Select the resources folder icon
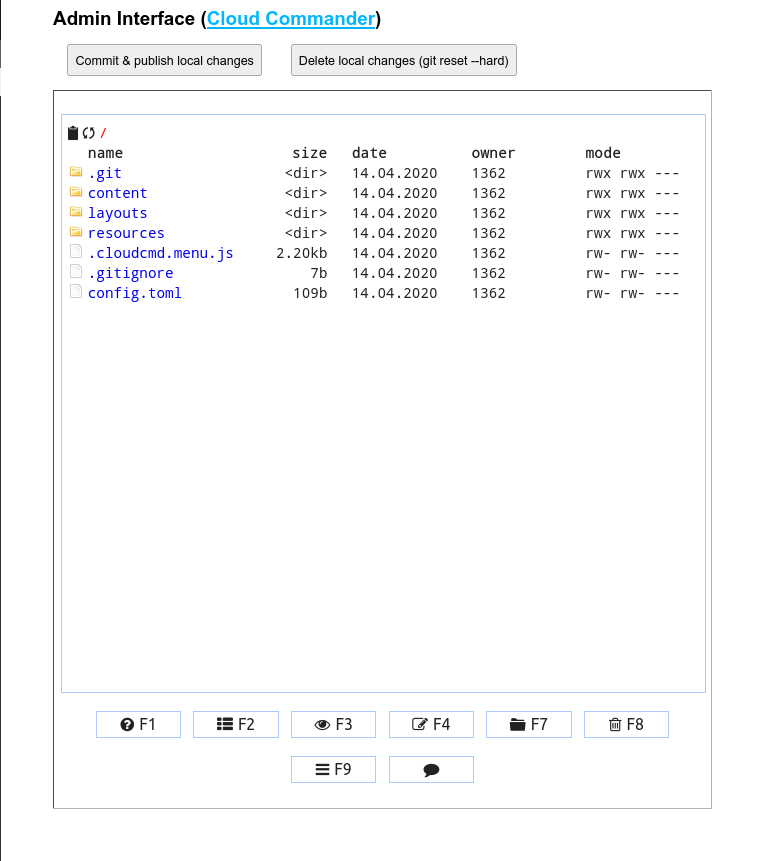 [x=76, y=232]
